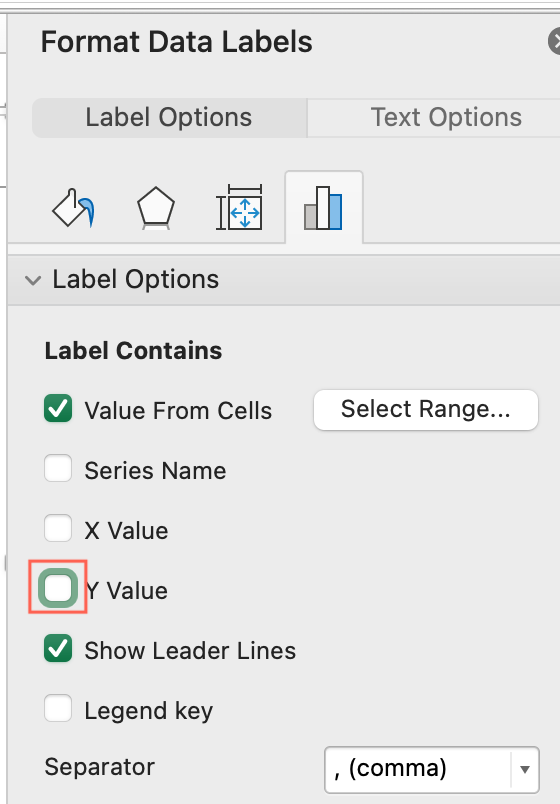Disable Show Leader Lines checkbox
Screen dimensions: 560x804
[x=58, y=648]
